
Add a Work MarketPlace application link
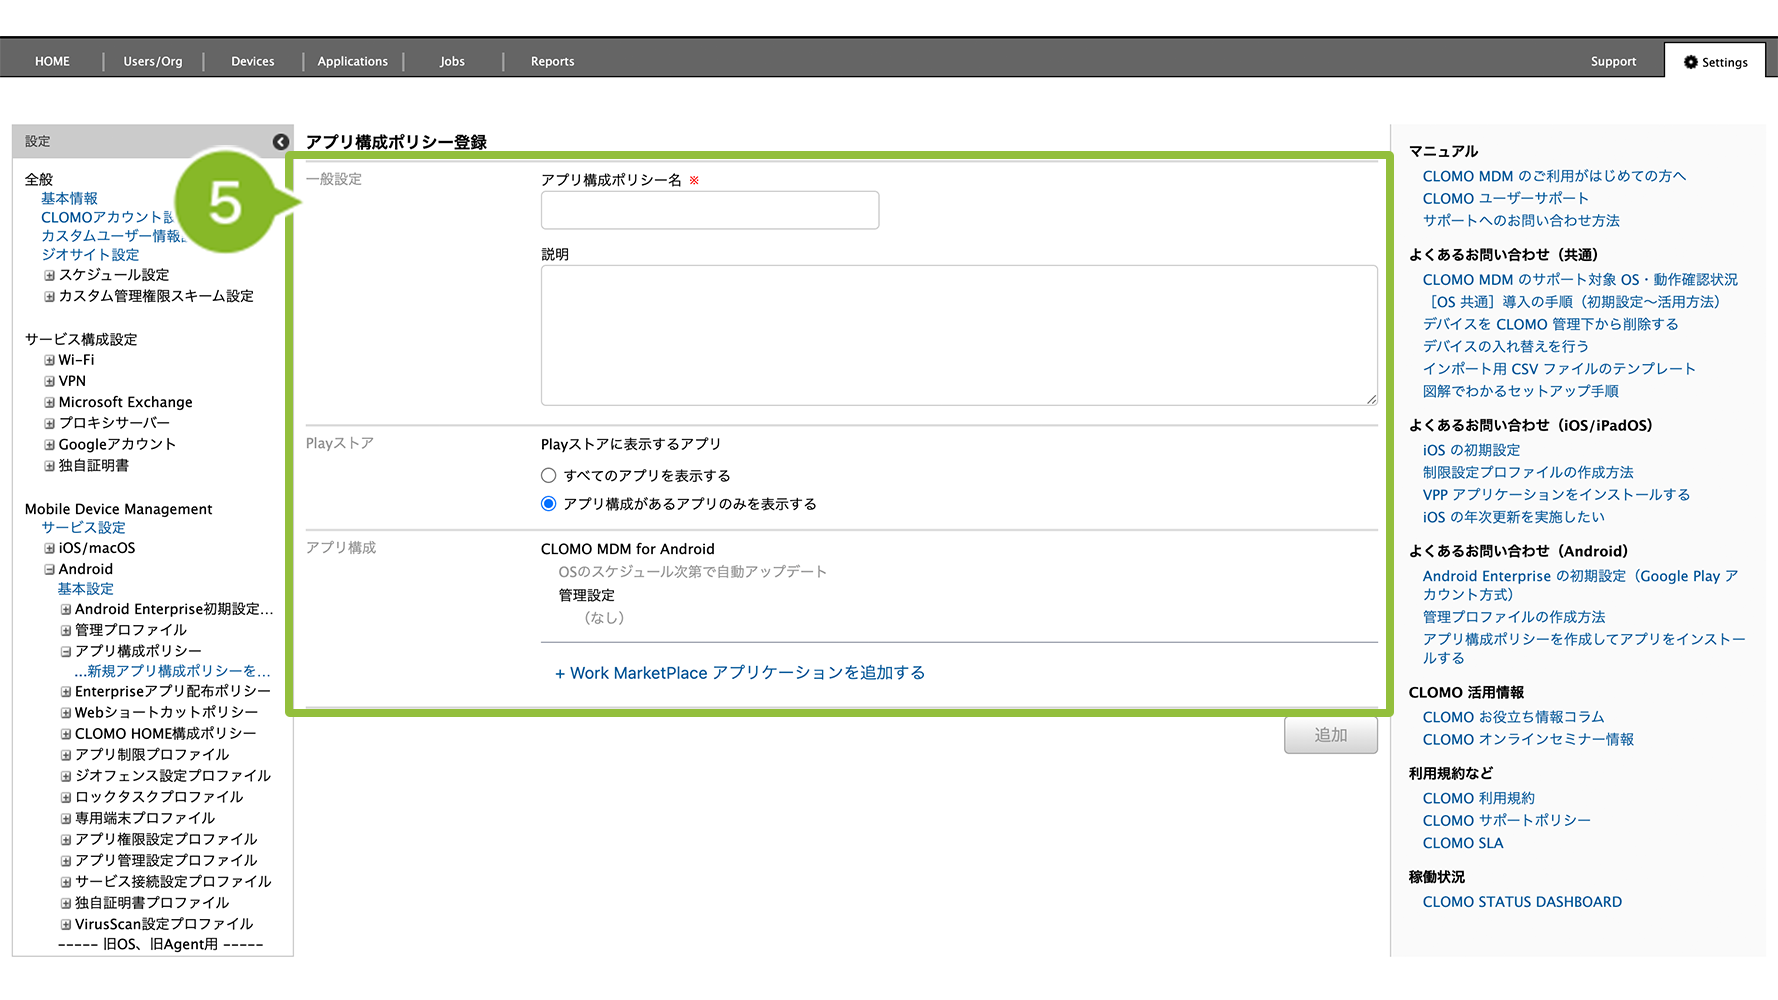click(740, 673)
